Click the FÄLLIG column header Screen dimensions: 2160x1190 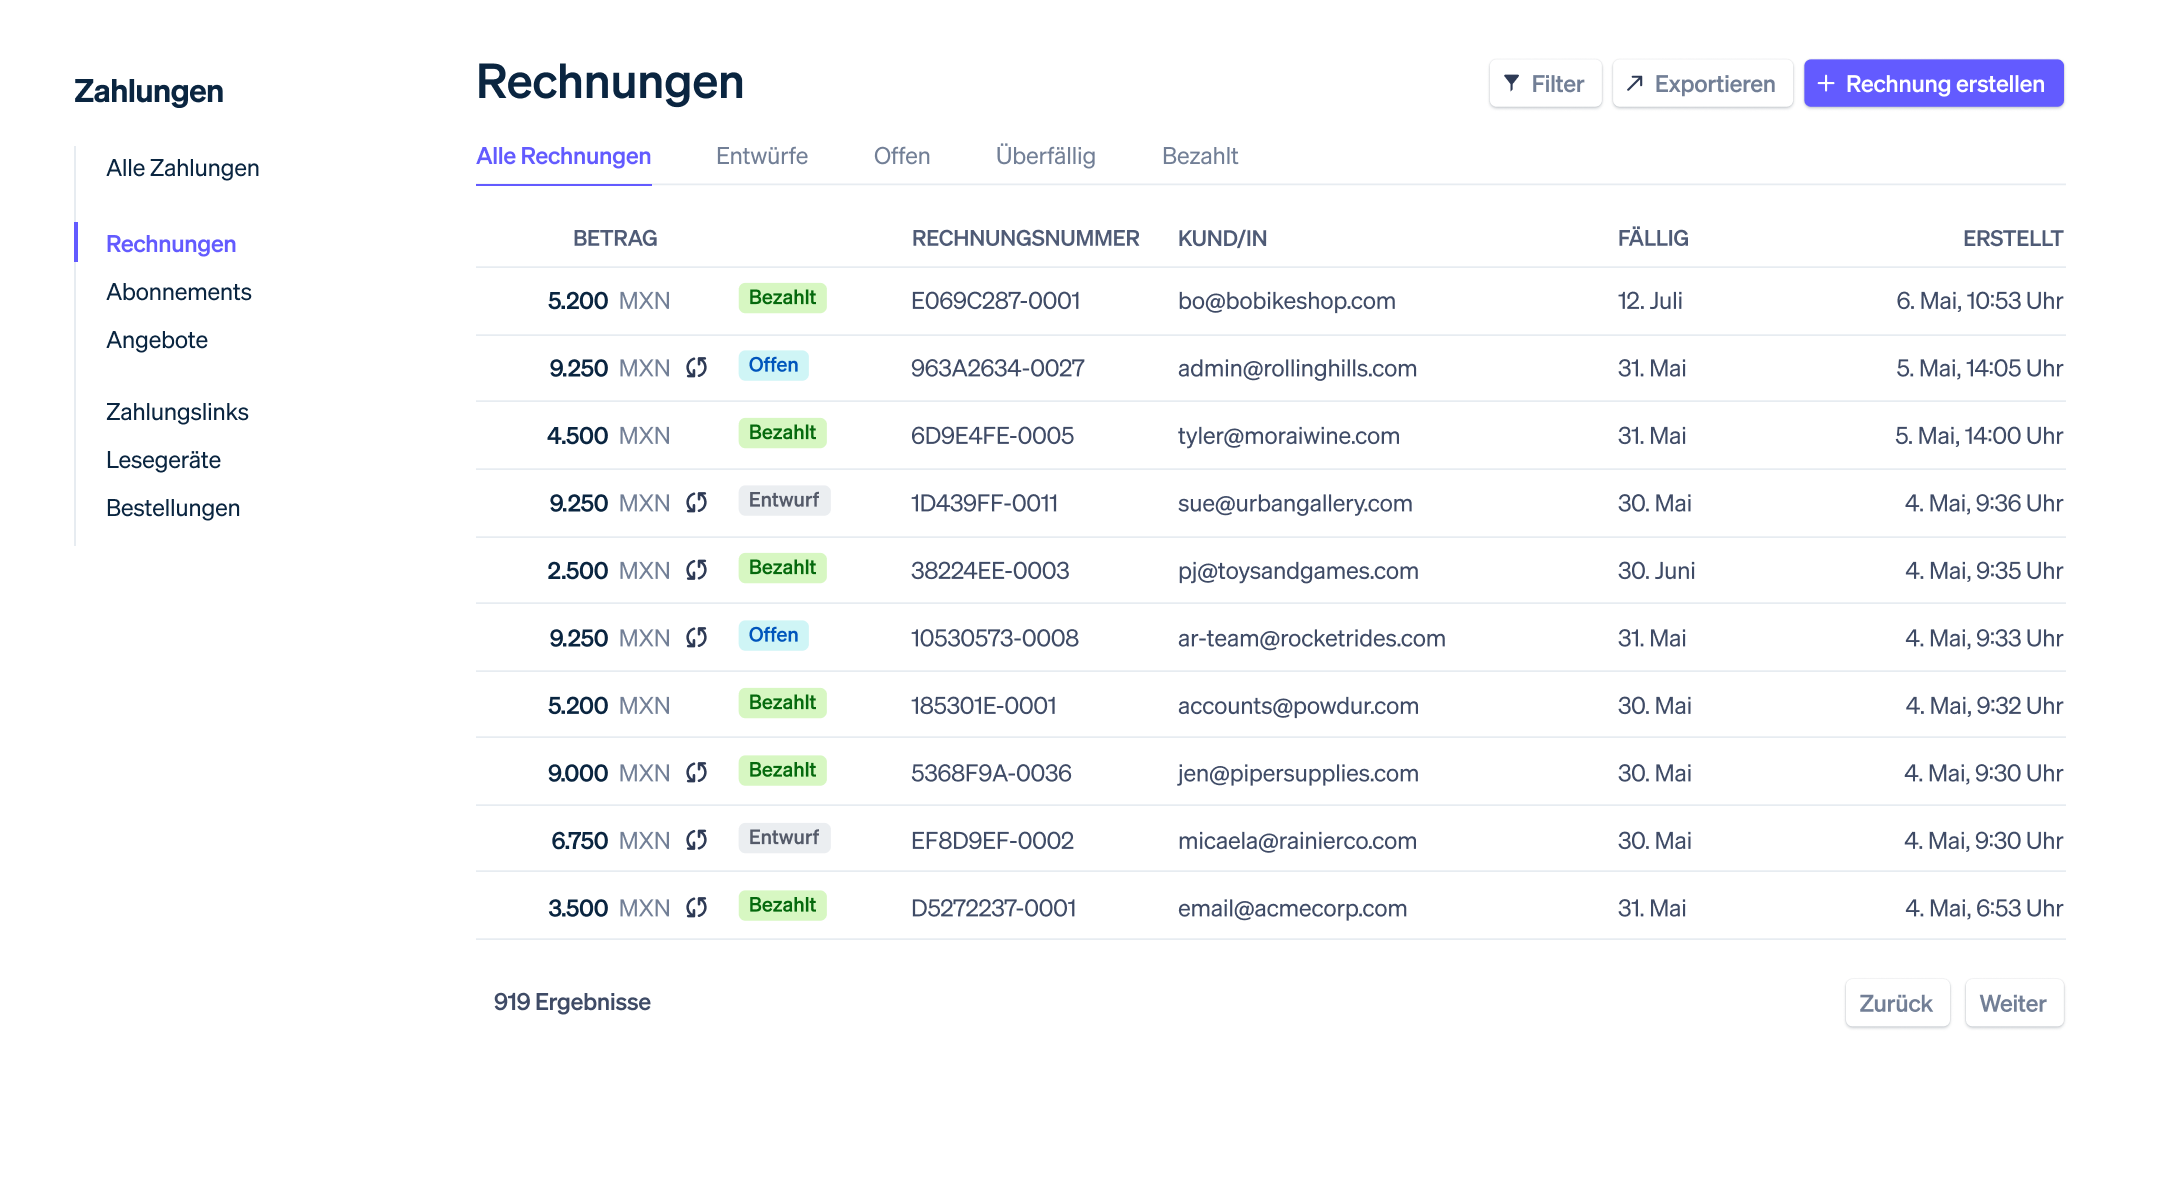1653,238
